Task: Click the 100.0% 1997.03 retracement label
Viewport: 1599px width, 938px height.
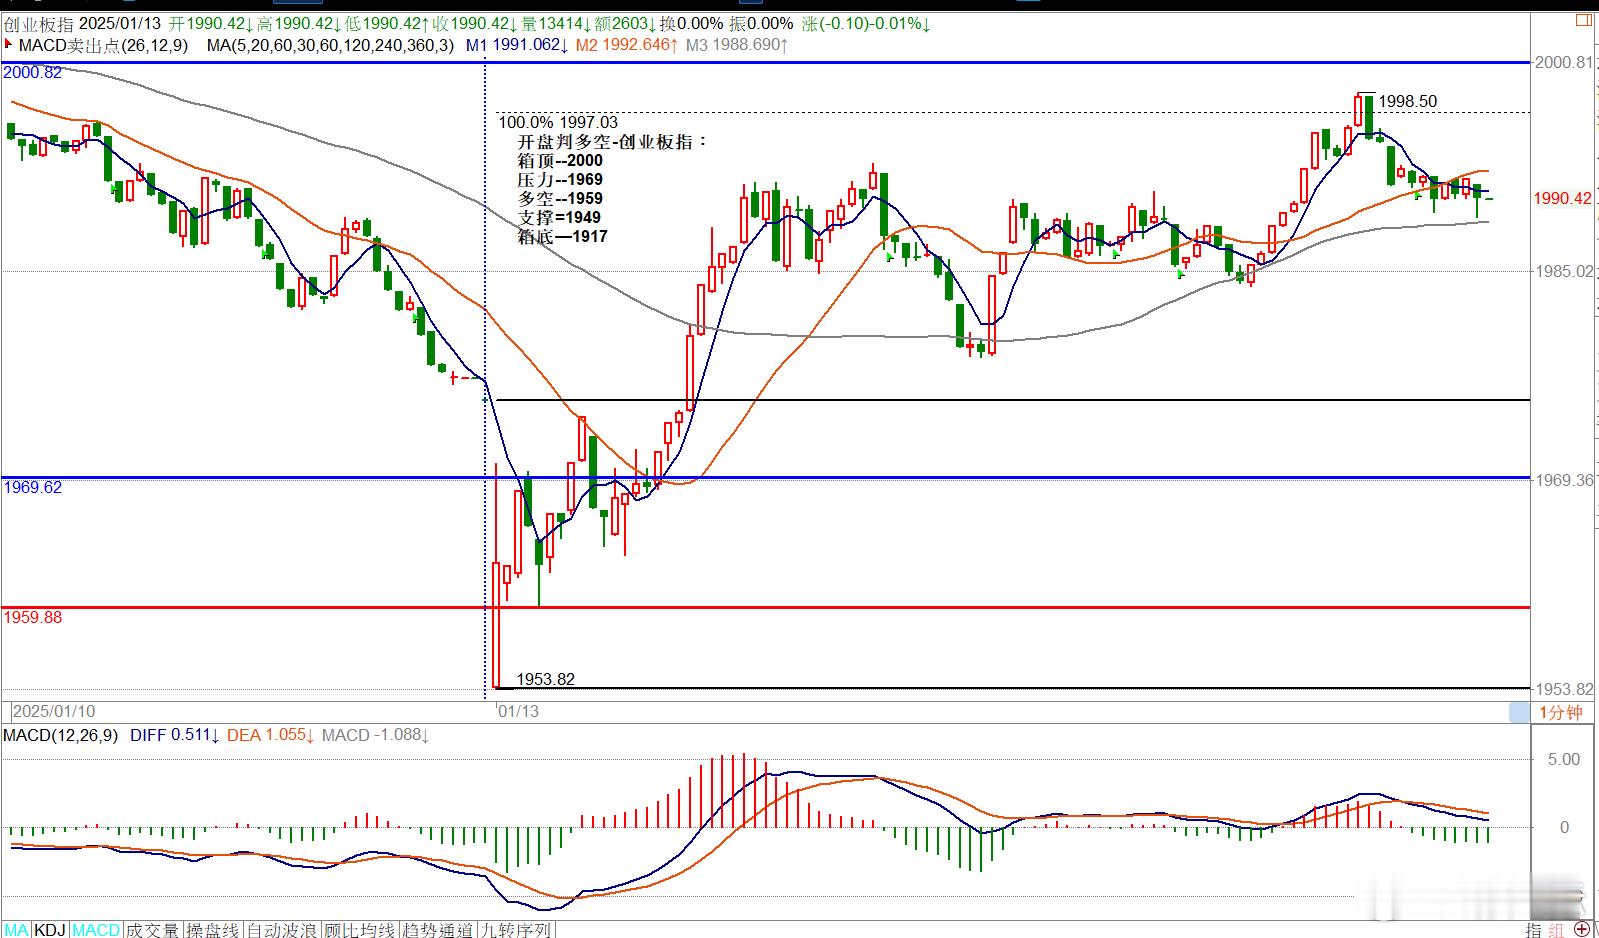Action: (x=558, y=122)
